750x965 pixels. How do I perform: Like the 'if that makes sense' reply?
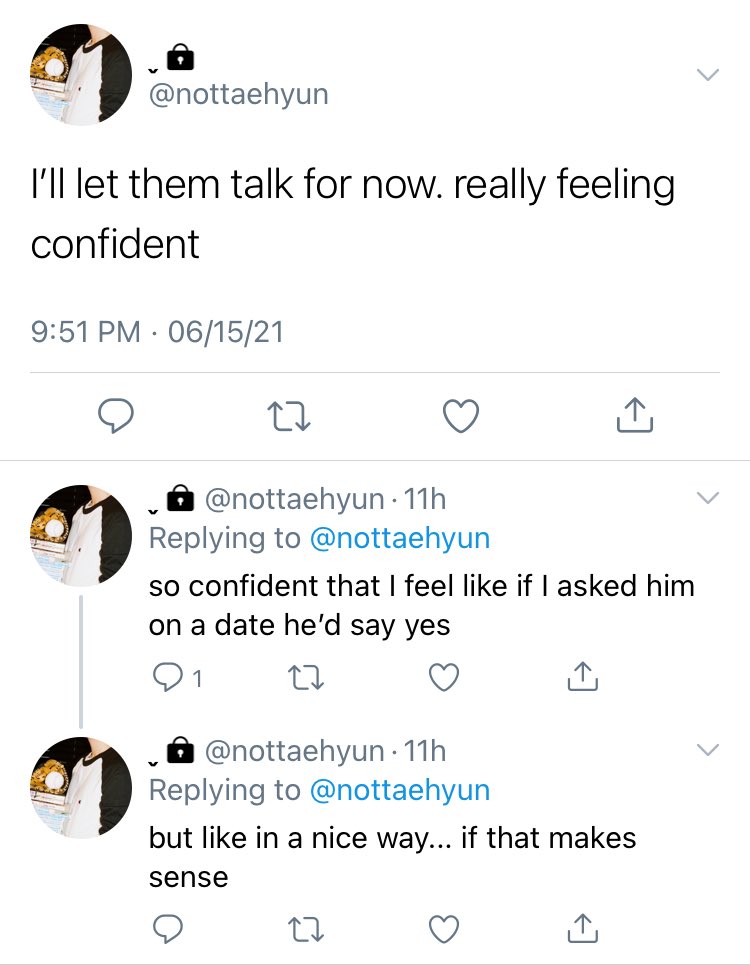click(444, 929)
